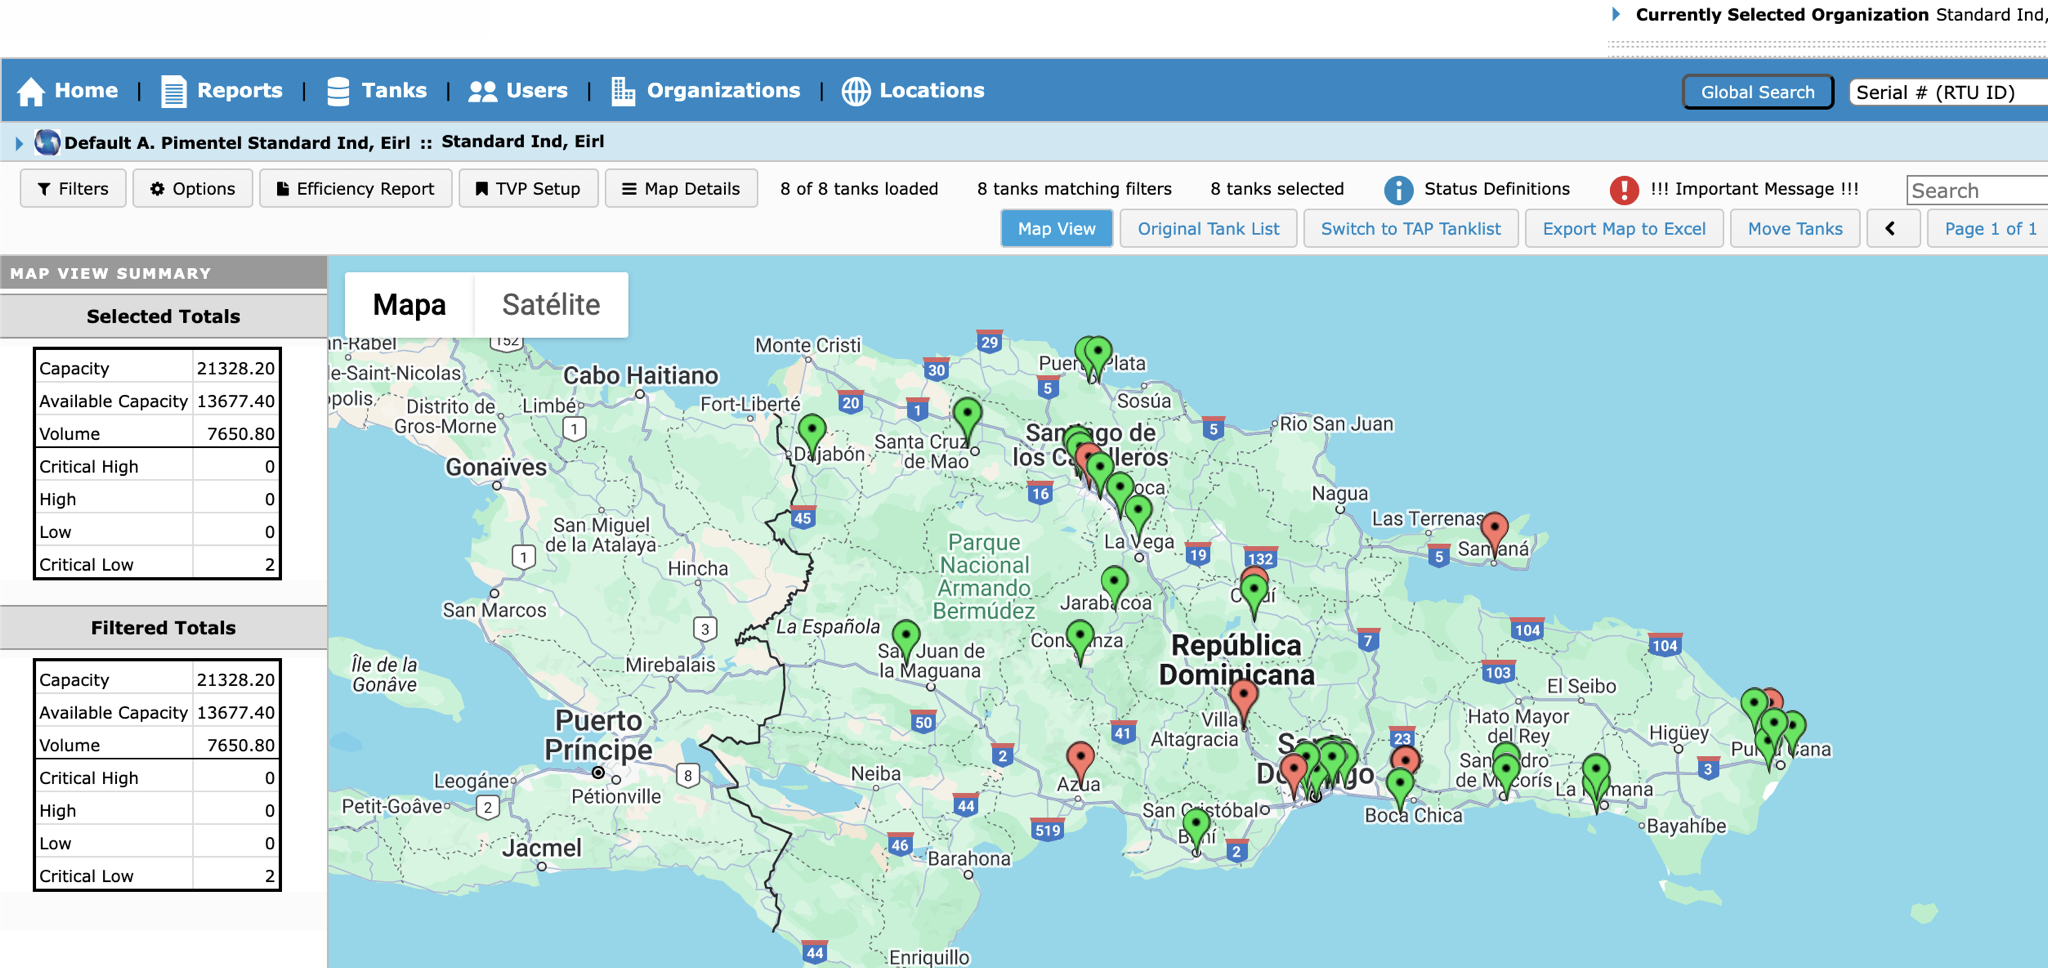This screenshot has height=968, width=2048.
Task: Expand the Currently Selected Organization arrow
Action: coord(1615,14)
